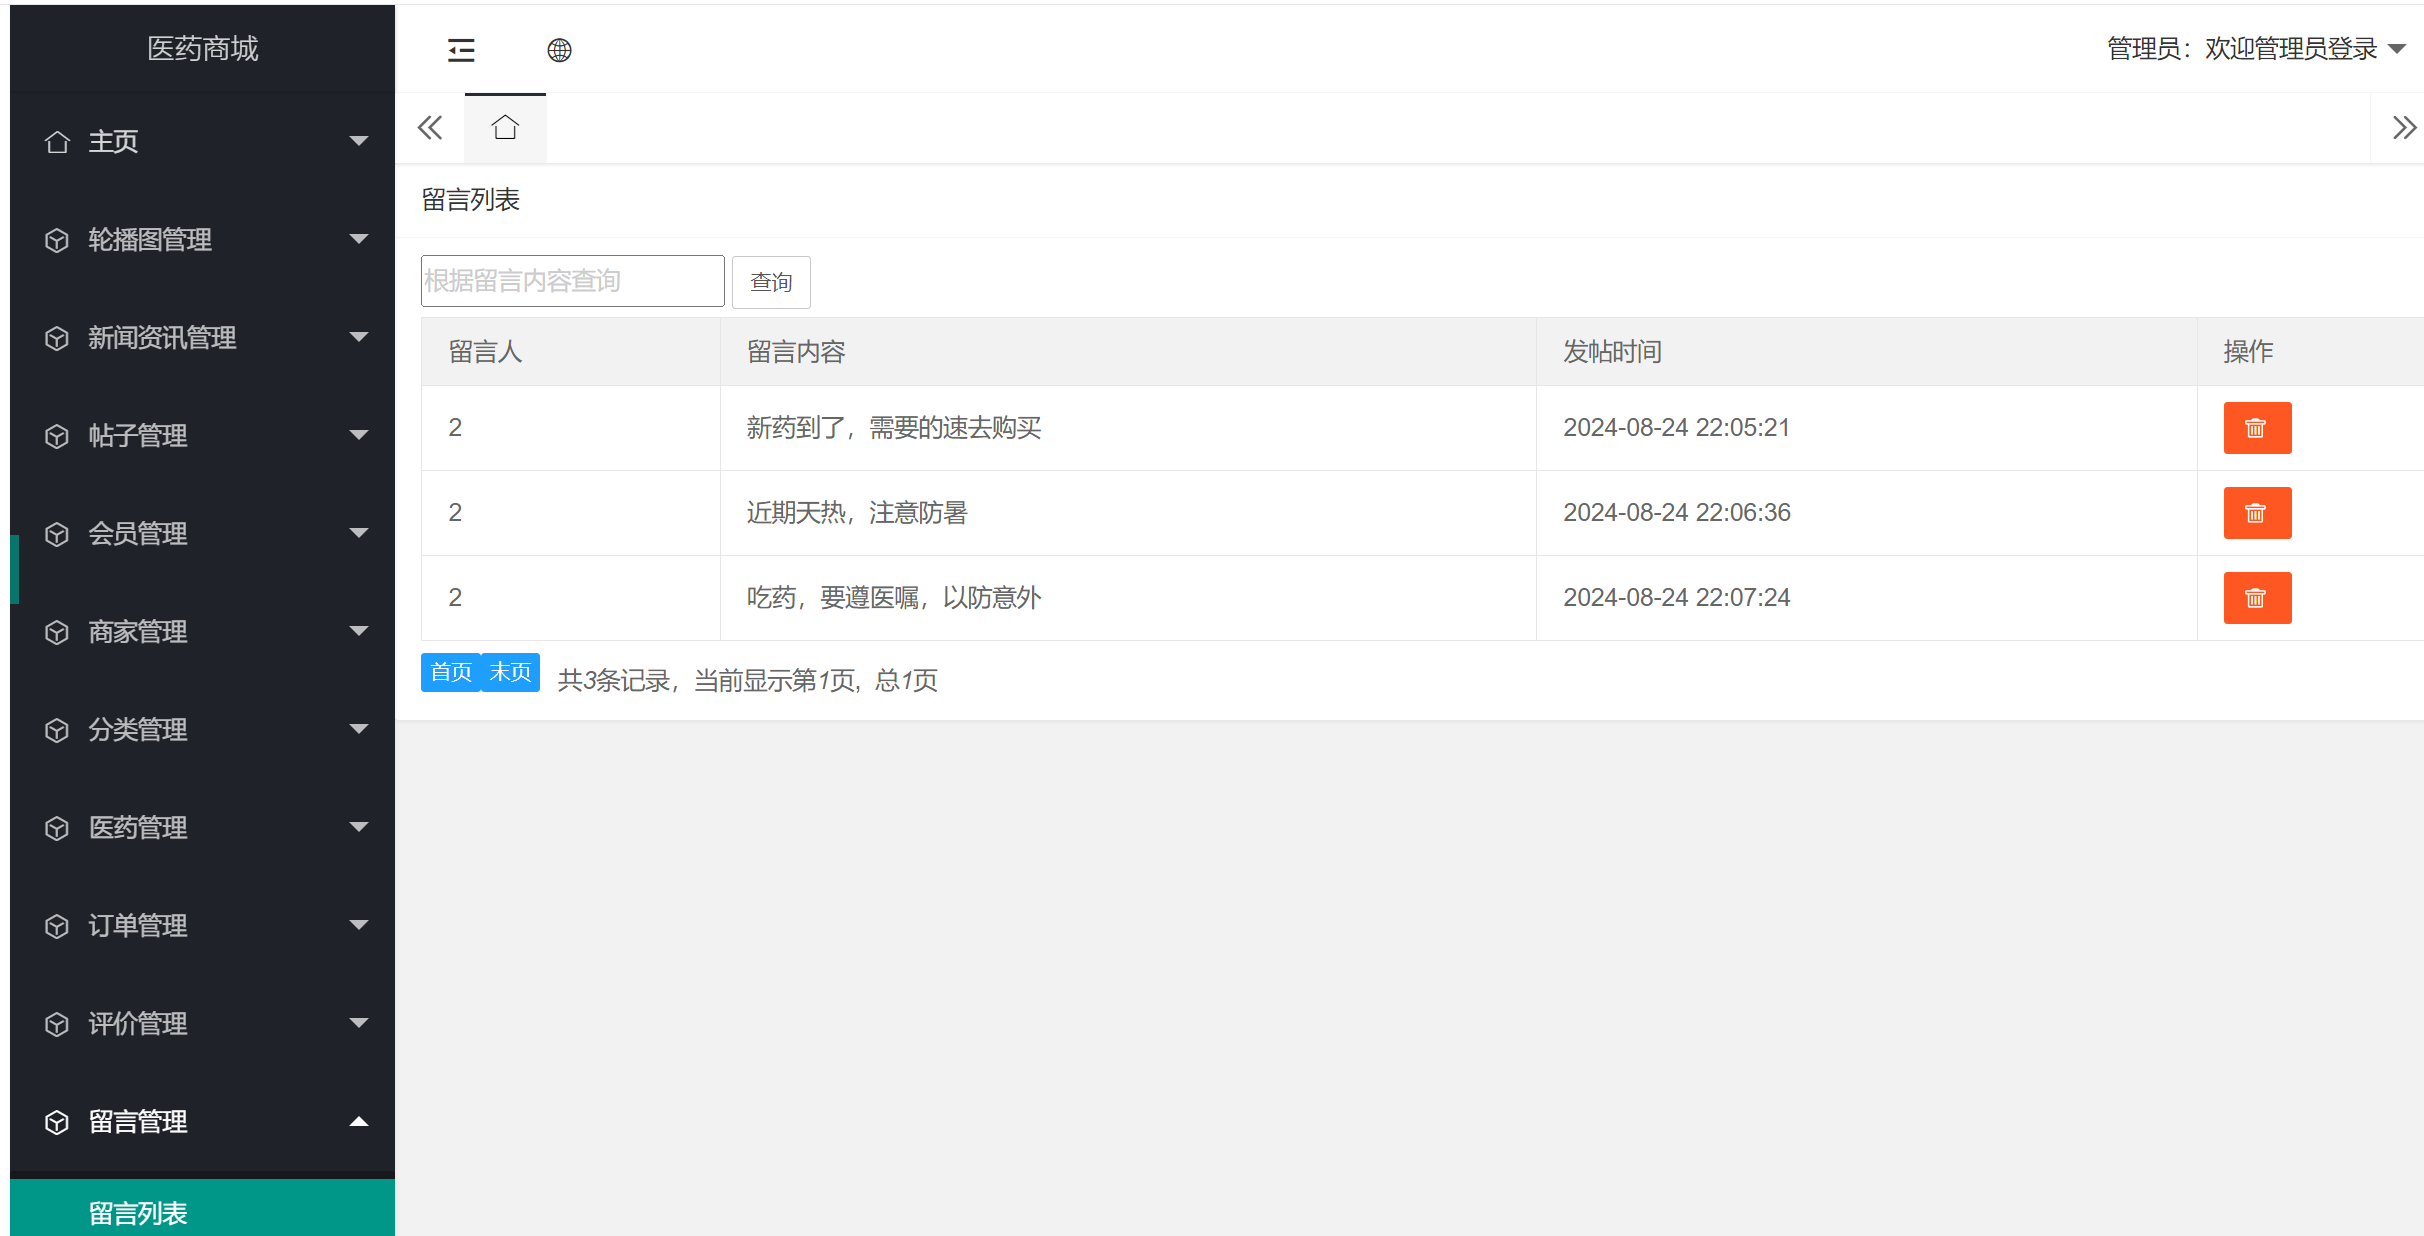Select the home icon tab
This screenshot has height=1236, width=2424.
tap(505, 127)
